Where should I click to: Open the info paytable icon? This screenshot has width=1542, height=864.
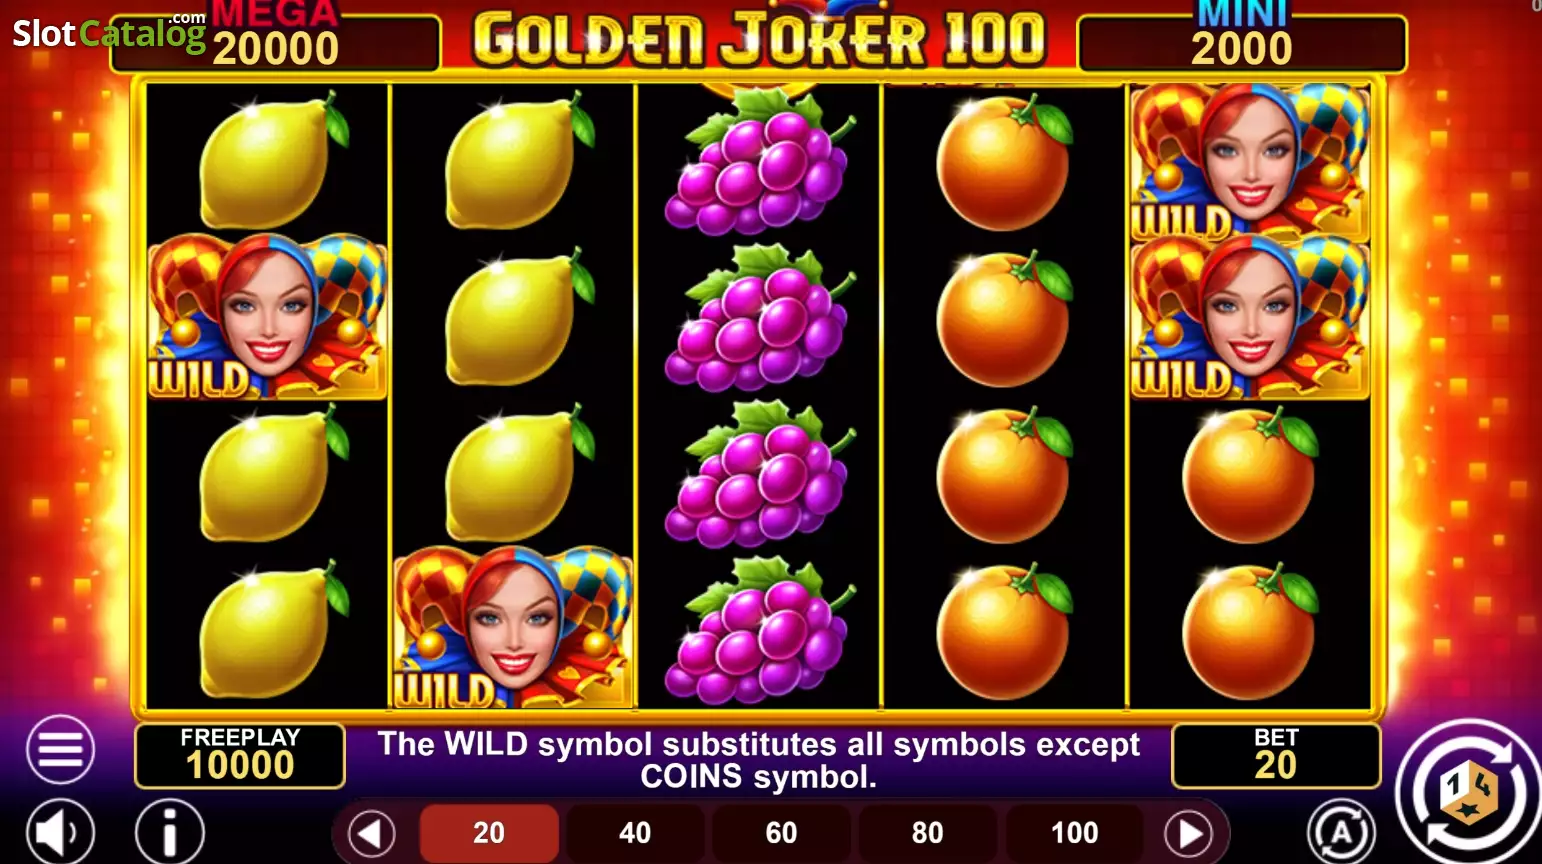point(170,832)
